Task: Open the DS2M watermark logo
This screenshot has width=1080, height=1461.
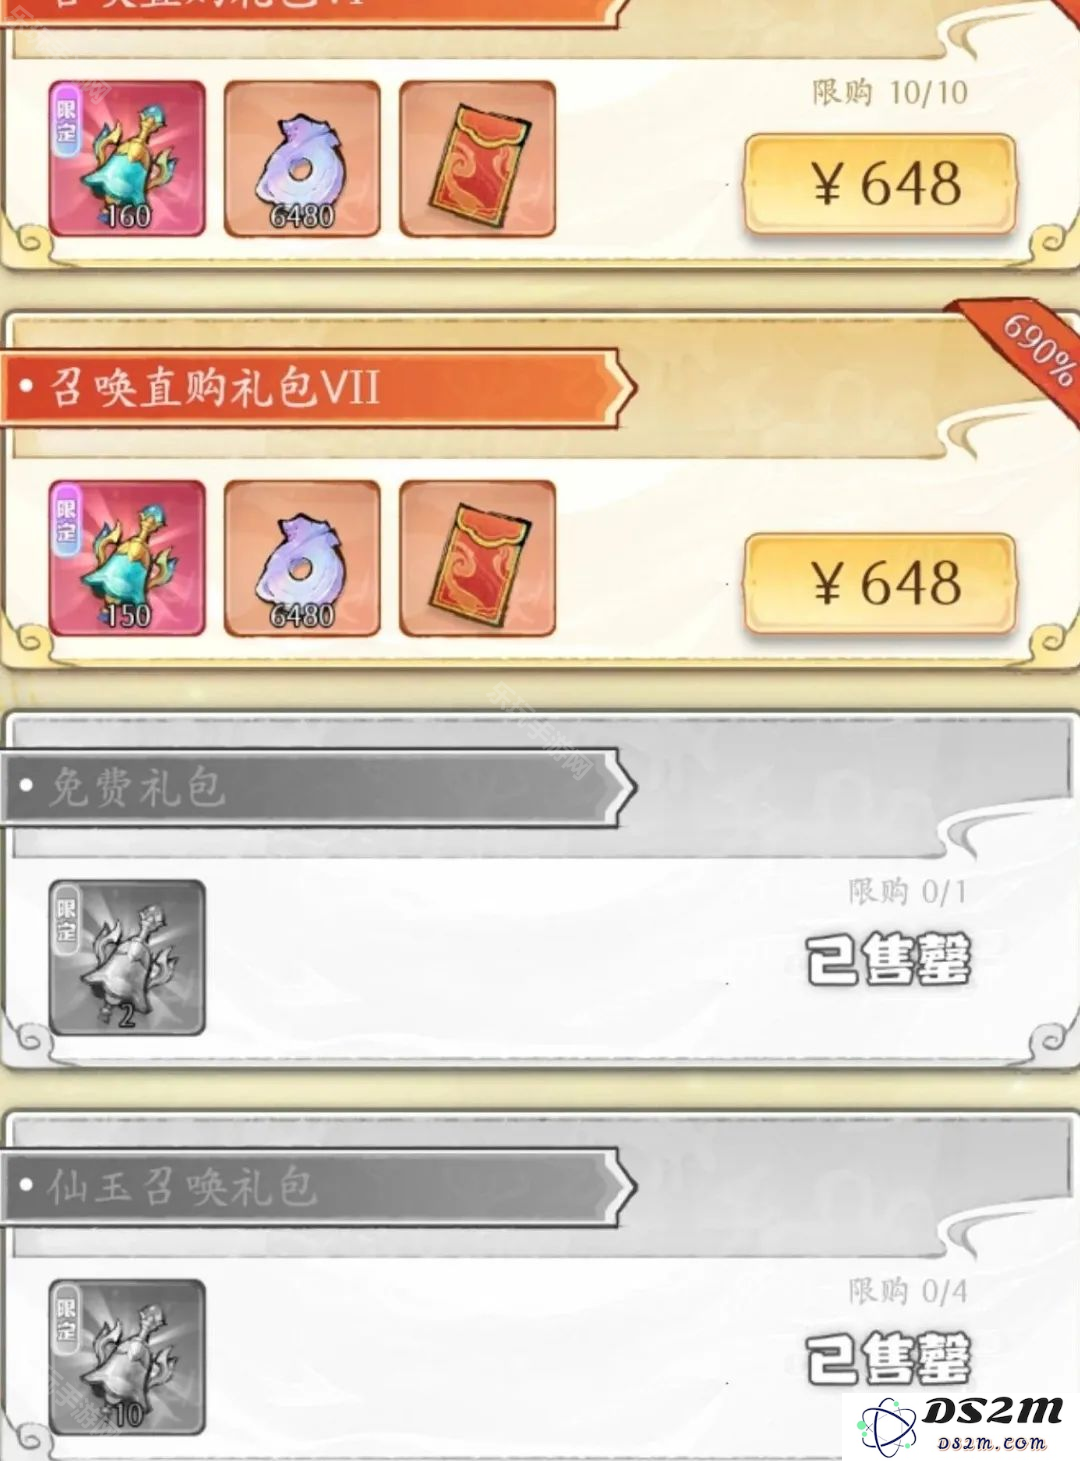Action: pos(960,1425)
